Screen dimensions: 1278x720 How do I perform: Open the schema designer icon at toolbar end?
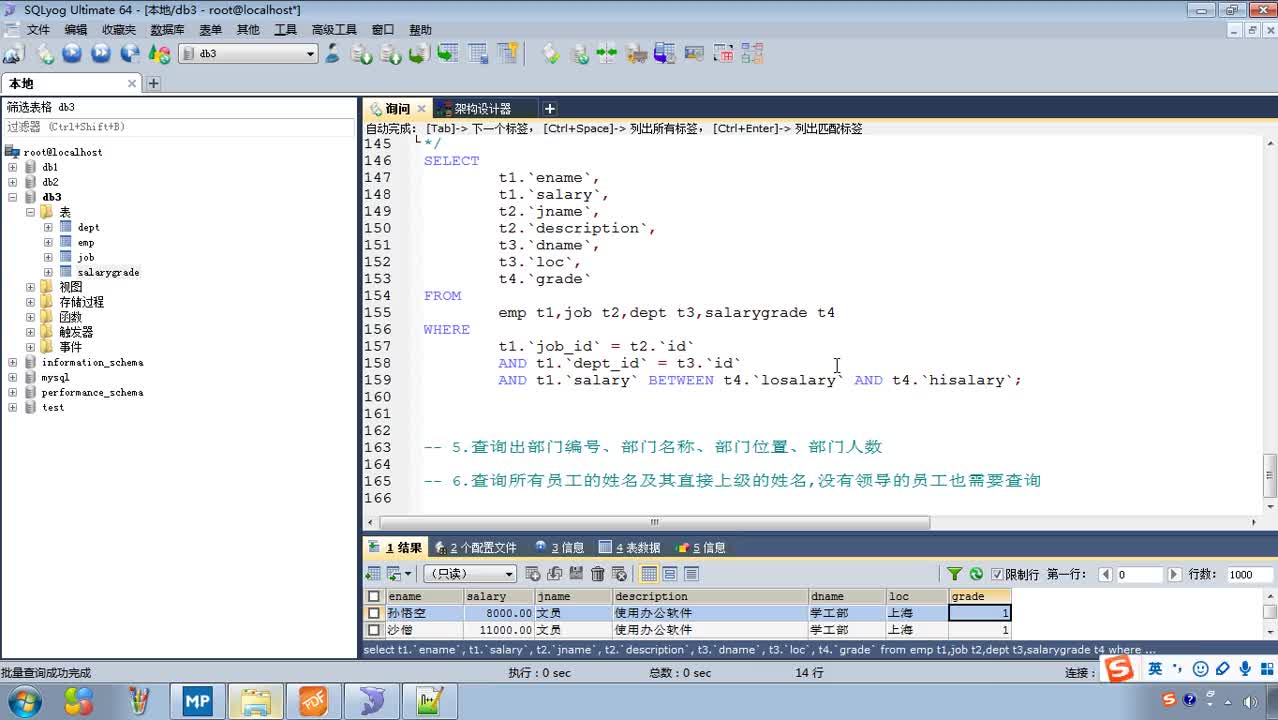pyautogui.click(x=752, y=54)
